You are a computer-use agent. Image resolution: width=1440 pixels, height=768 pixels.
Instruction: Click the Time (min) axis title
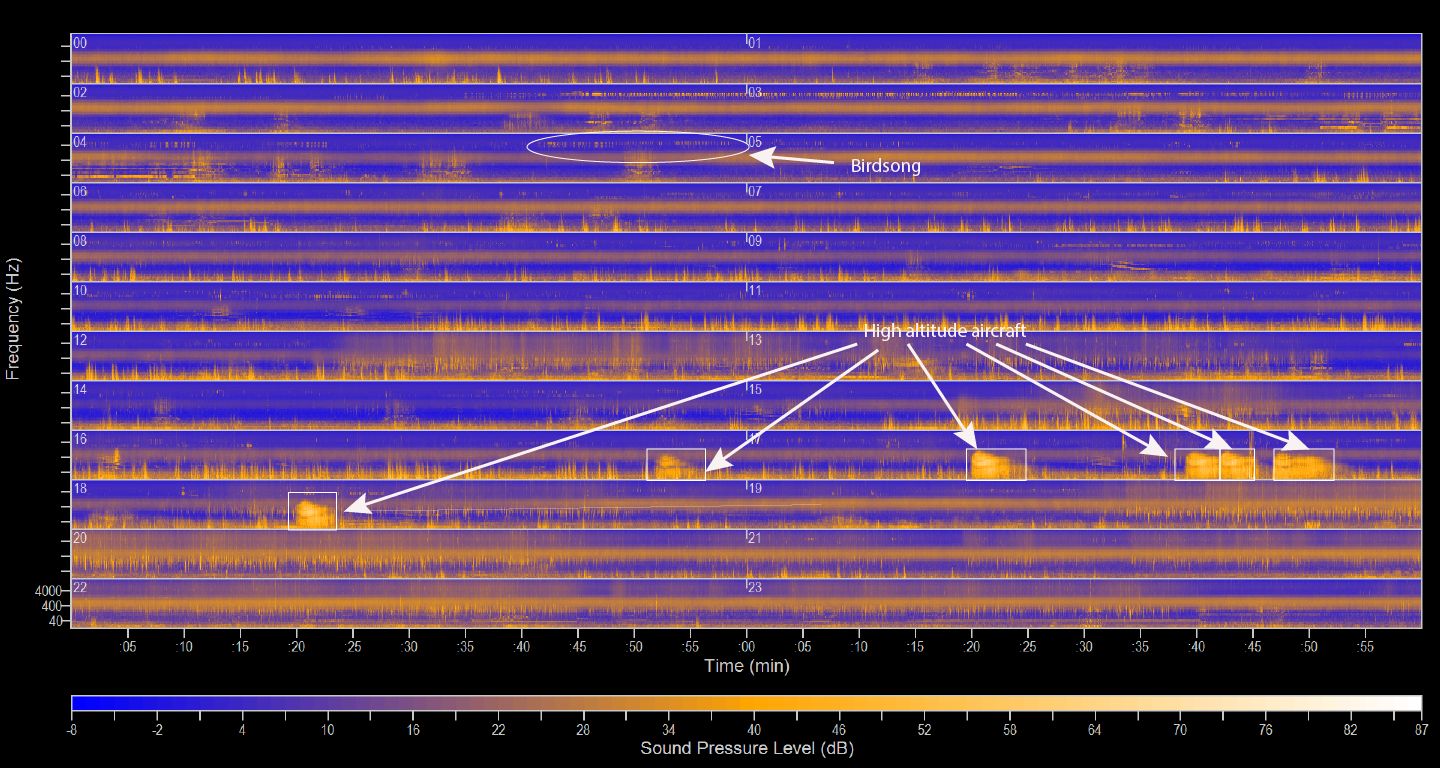[746, 666]
